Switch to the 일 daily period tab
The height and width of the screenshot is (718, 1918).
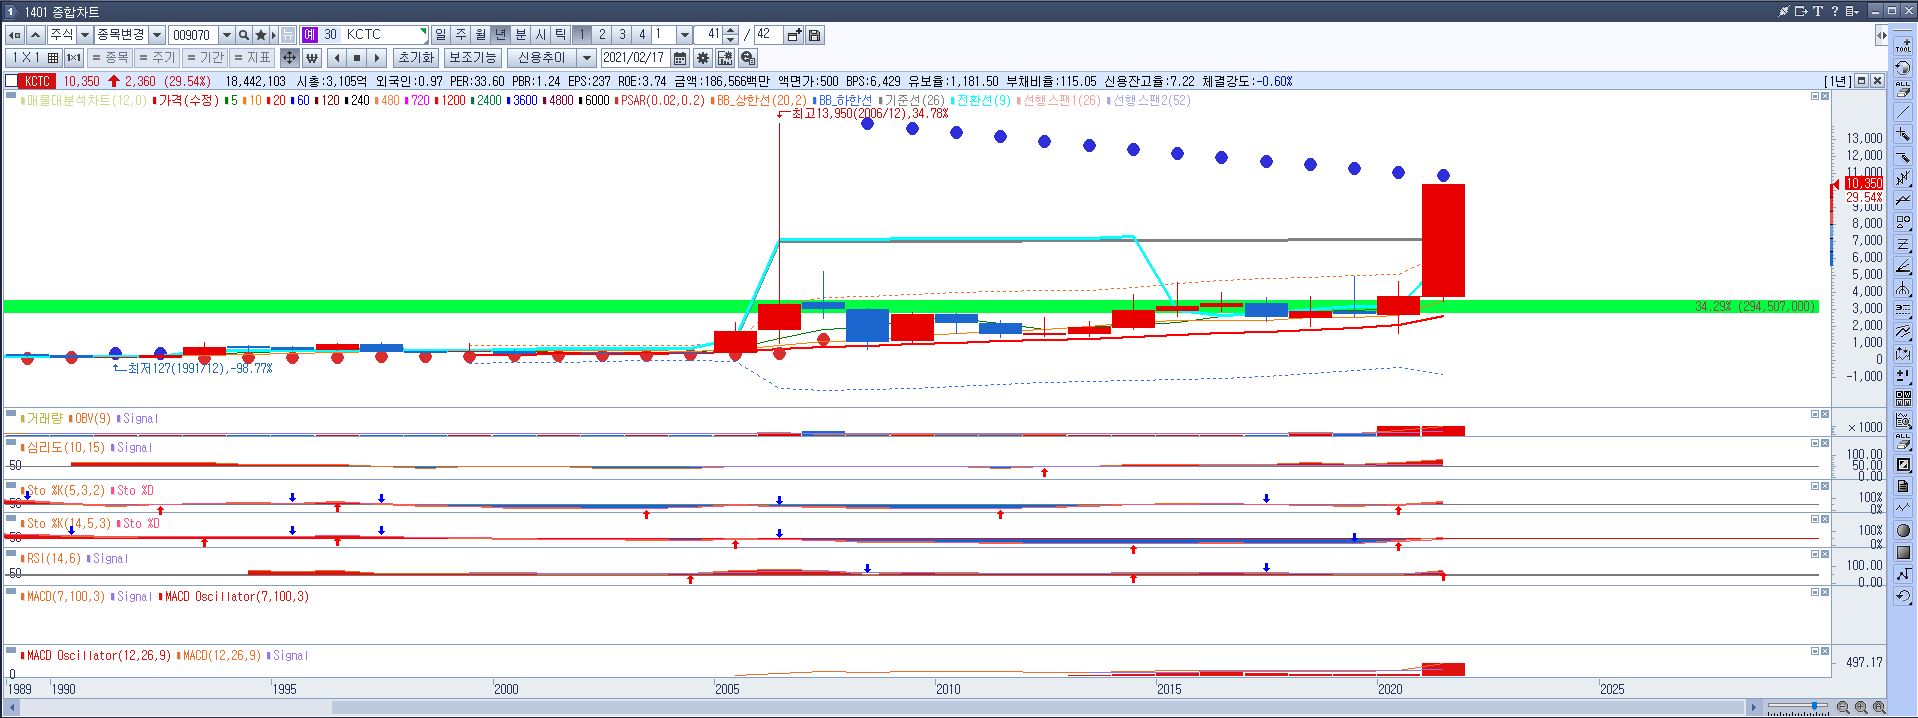tap(441, 35)
